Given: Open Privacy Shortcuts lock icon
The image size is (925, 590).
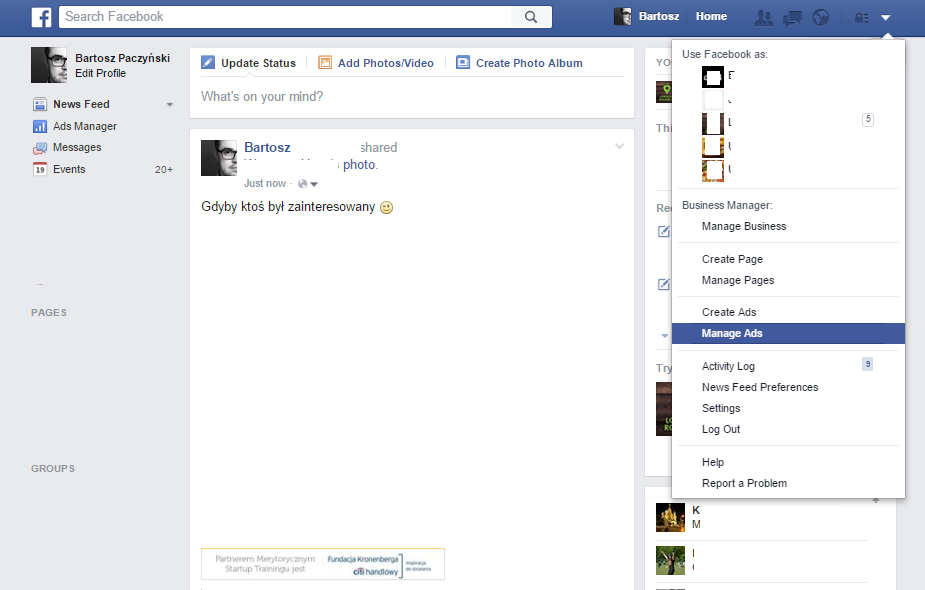Looking at the screenshot, I should (861, 18).
